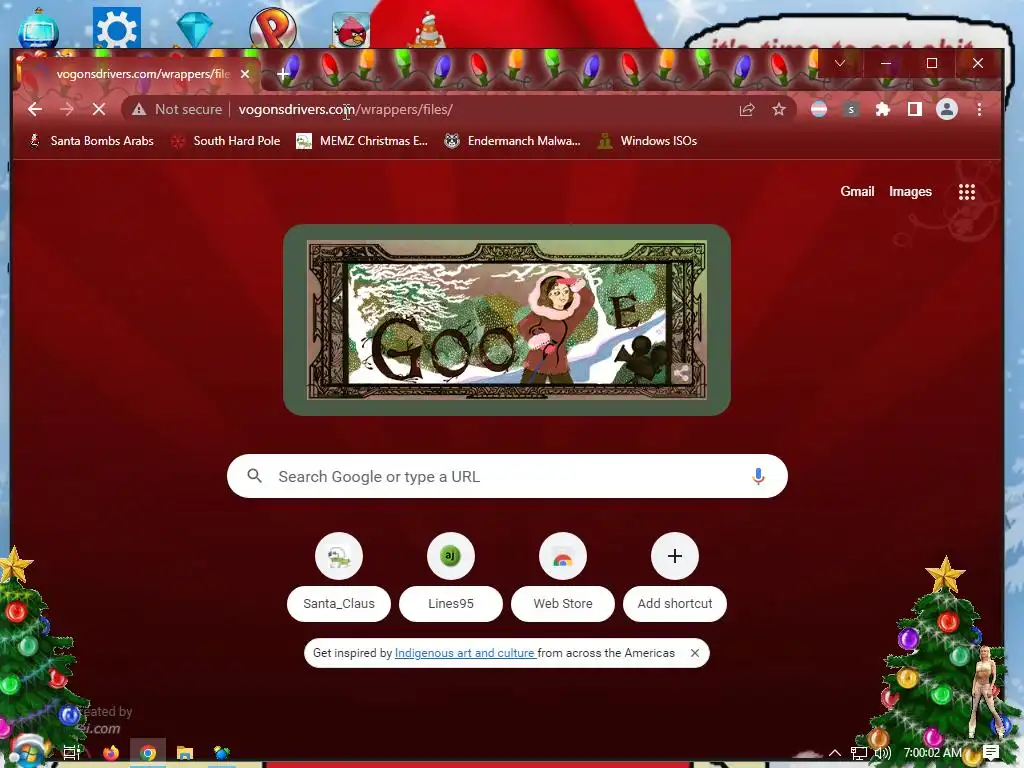This screenshot has height=768, width=1024.
Task: Open the white gear desktop icon
Action: [x=116, y=27]
